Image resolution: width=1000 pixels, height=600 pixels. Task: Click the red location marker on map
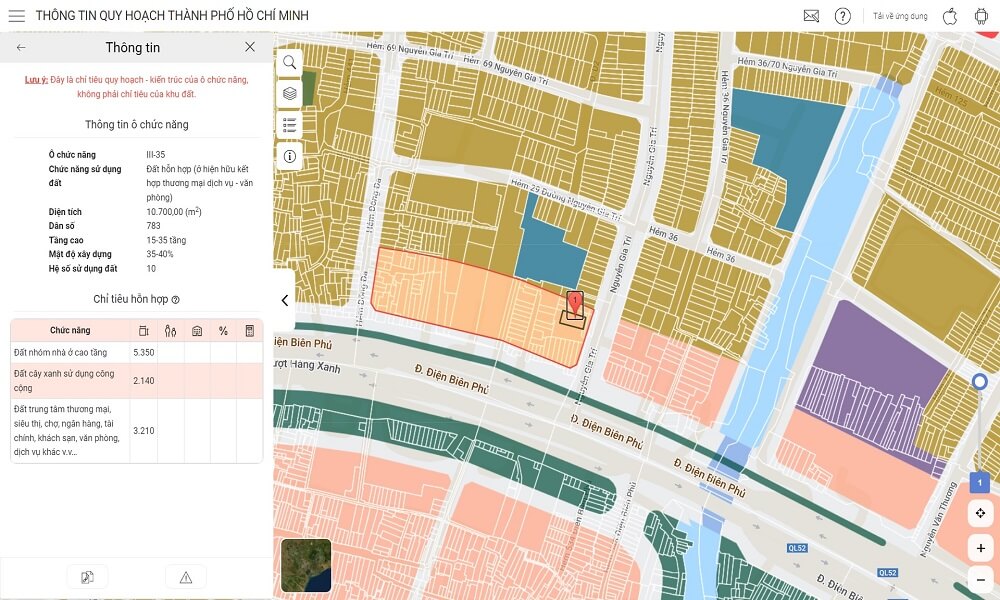pos(575,303)
